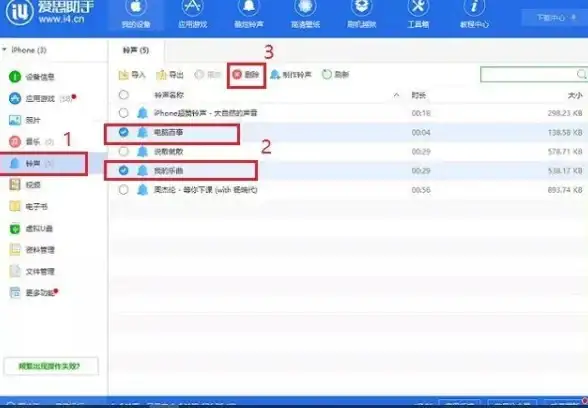Check the iPhone超赞铃声 ringtone checkbox

point(123,112)
